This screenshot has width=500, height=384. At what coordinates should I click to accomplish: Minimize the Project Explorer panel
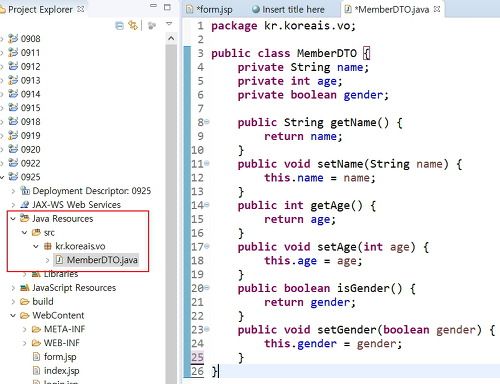[153, 6]
